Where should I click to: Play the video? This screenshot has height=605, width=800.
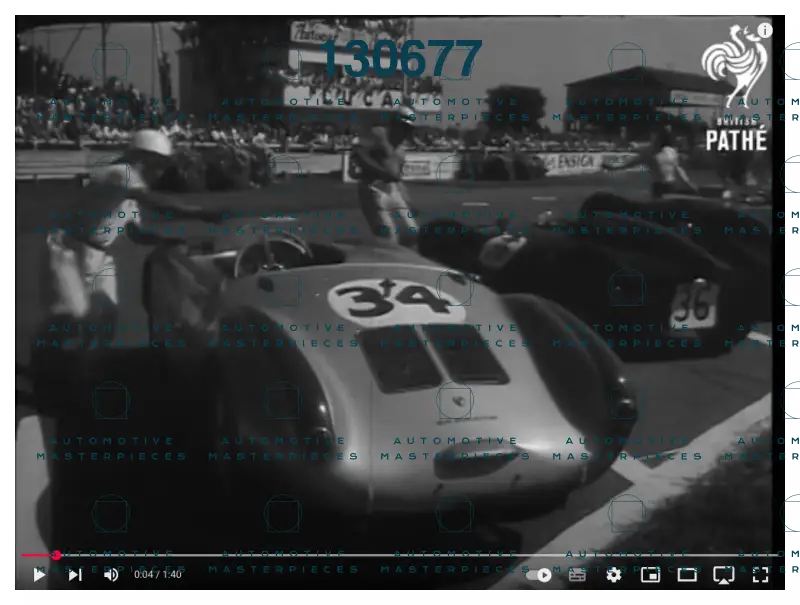(x=39, y=575)
